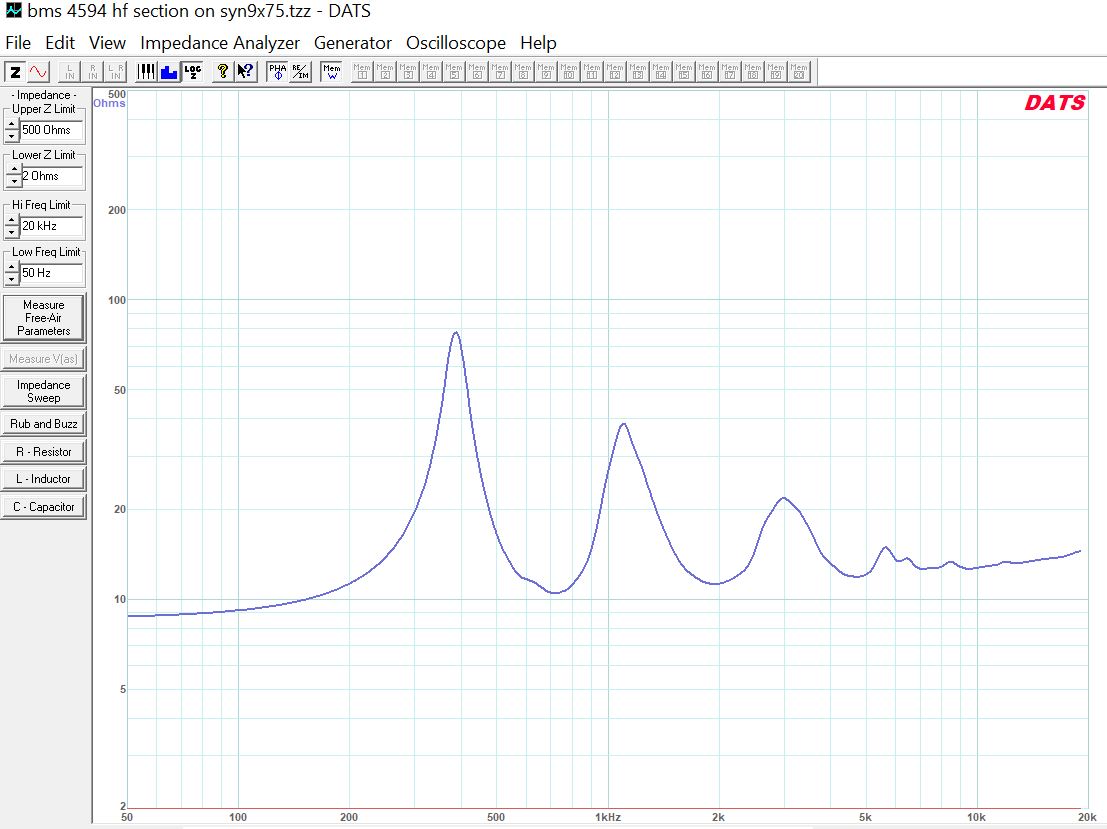1107x829 pixels.
Task: Click the Upper Z Limit 500 Ohms field
Action: [x=51, y=130]
